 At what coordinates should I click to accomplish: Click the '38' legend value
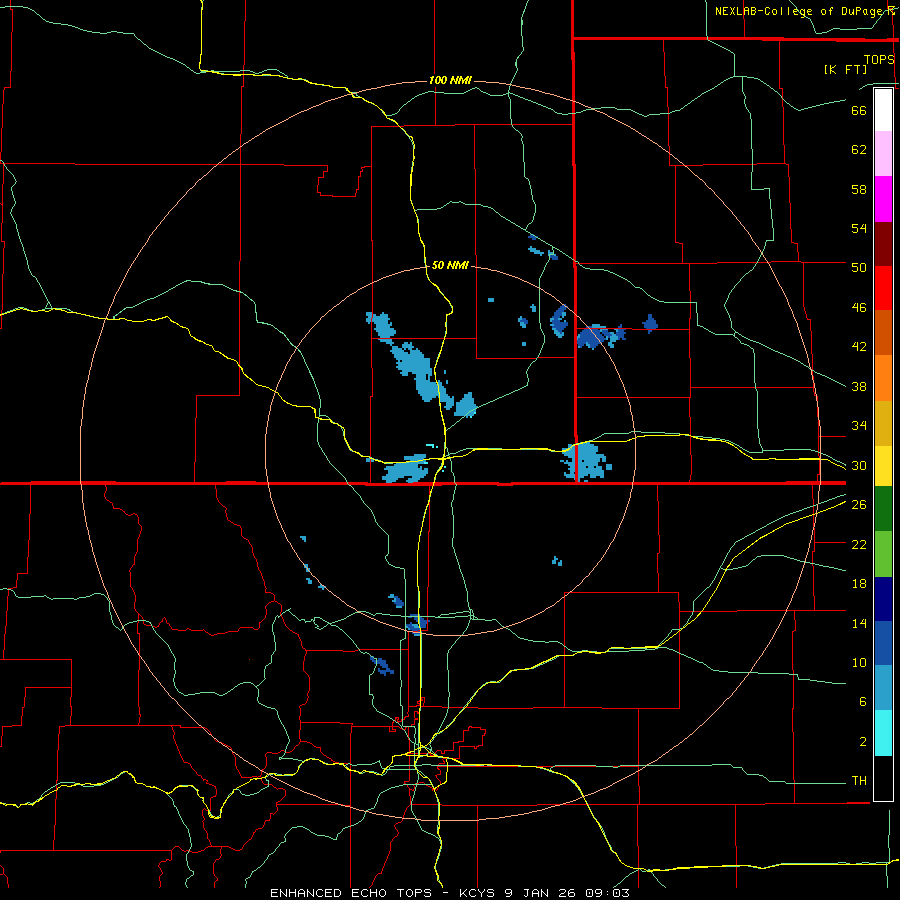click(859, 386)
